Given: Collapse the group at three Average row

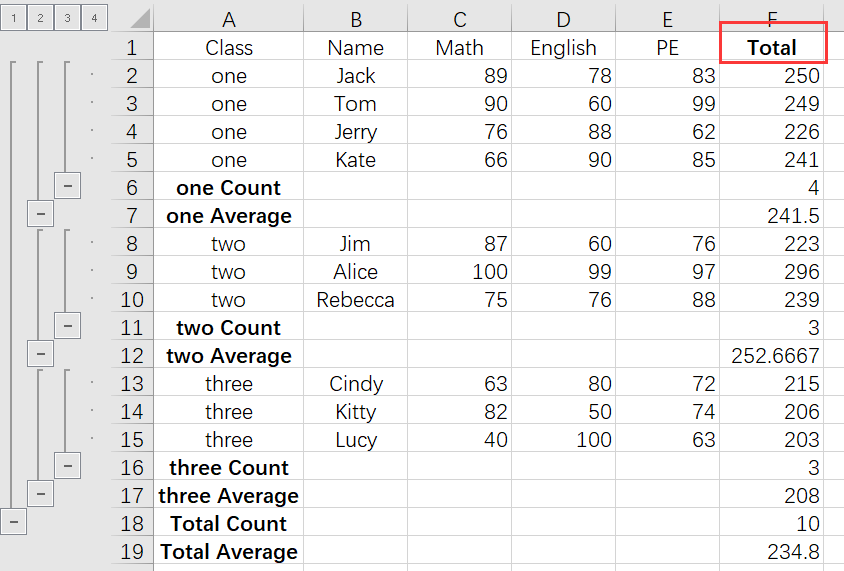Looking at the screenshot, I should [40, 494].
